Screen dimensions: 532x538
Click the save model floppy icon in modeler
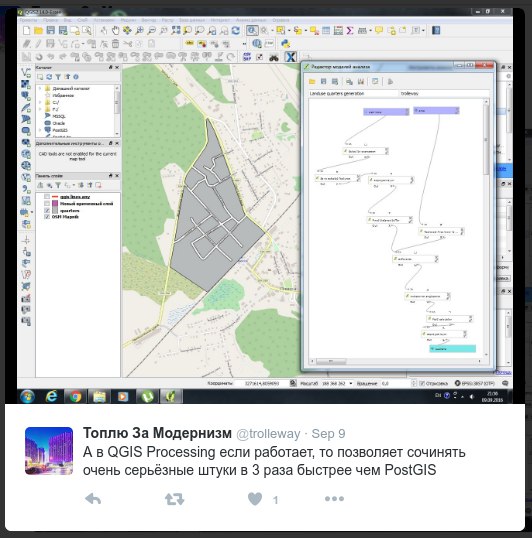(323, 81)
